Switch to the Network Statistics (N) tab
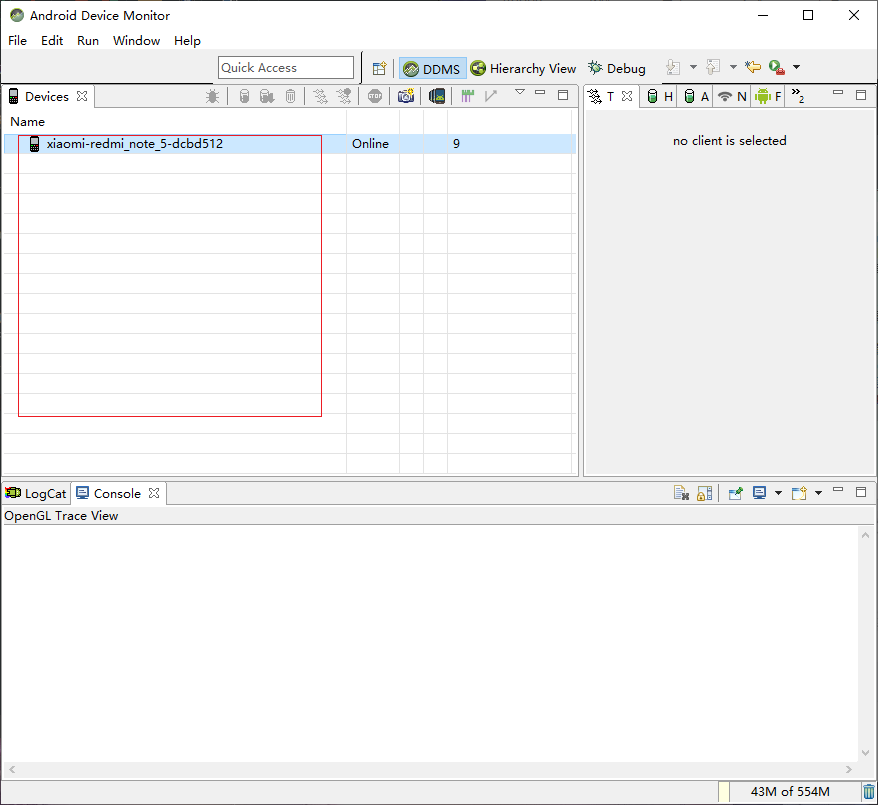Screen dimensions: 878x805 click(732, 96)
